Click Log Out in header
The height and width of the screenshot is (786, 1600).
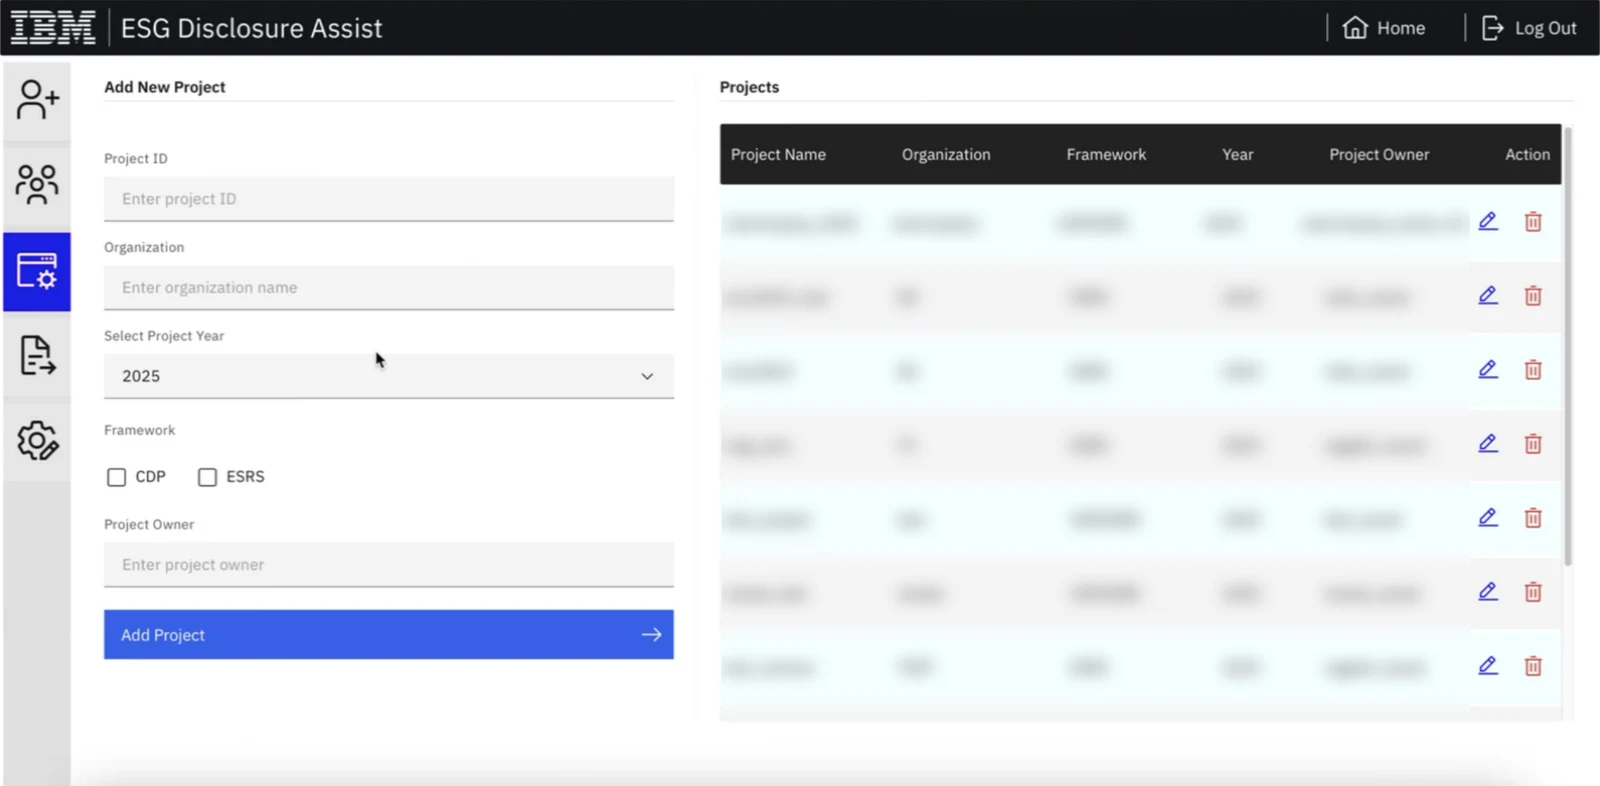pos(1529,28)
